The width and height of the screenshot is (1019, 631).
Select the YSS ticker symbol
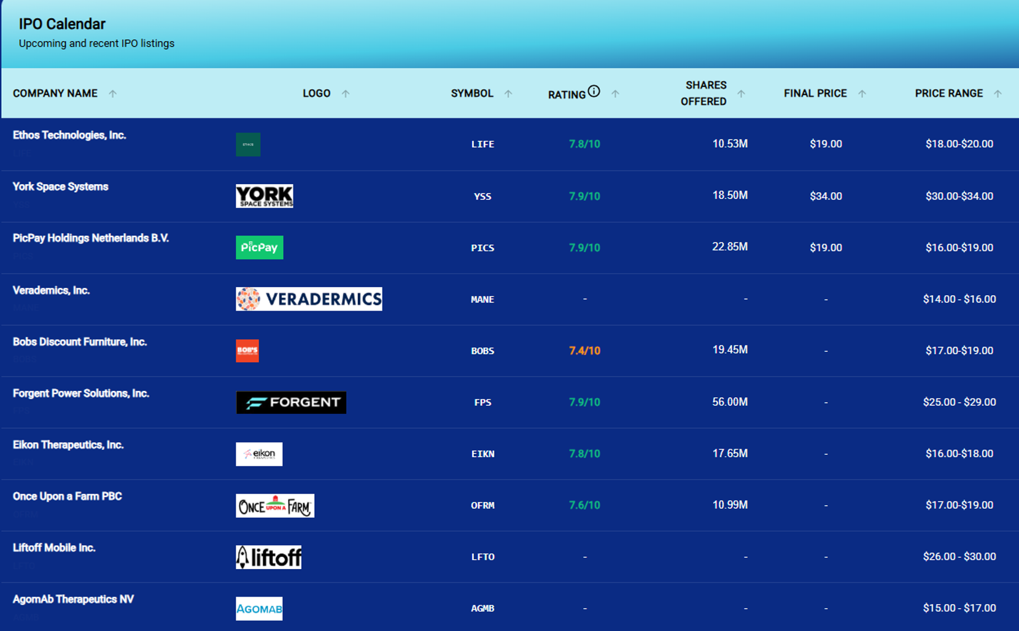483,196
